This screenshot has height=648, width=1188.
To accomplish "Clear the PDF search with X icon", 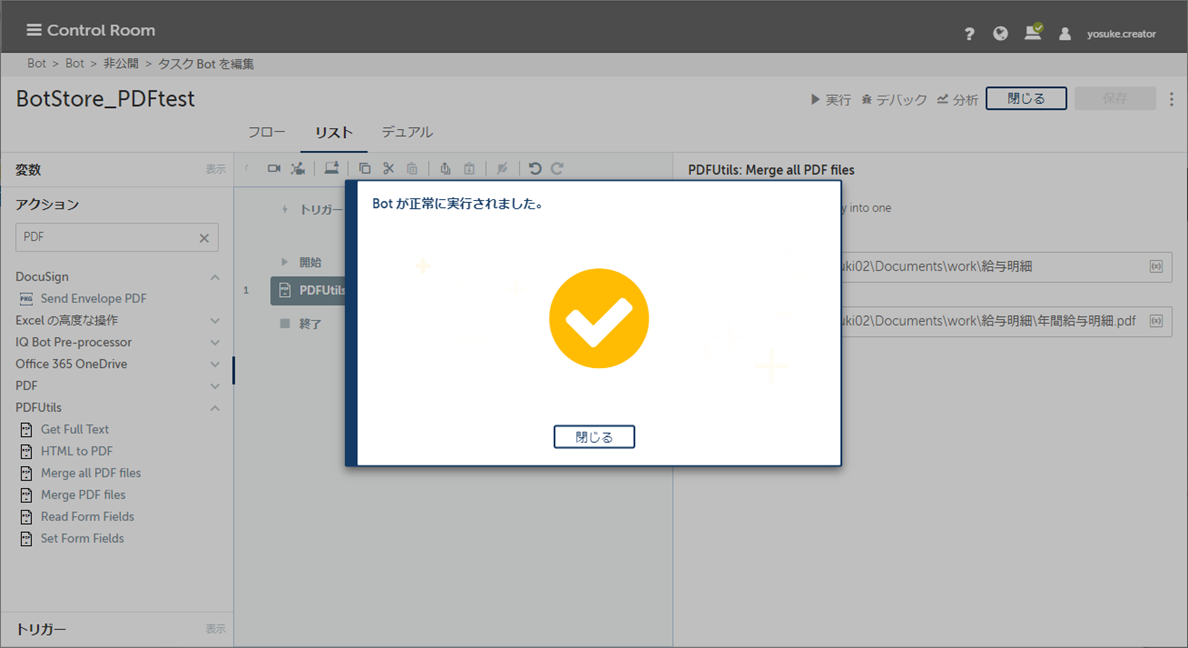I will point(204,238).
